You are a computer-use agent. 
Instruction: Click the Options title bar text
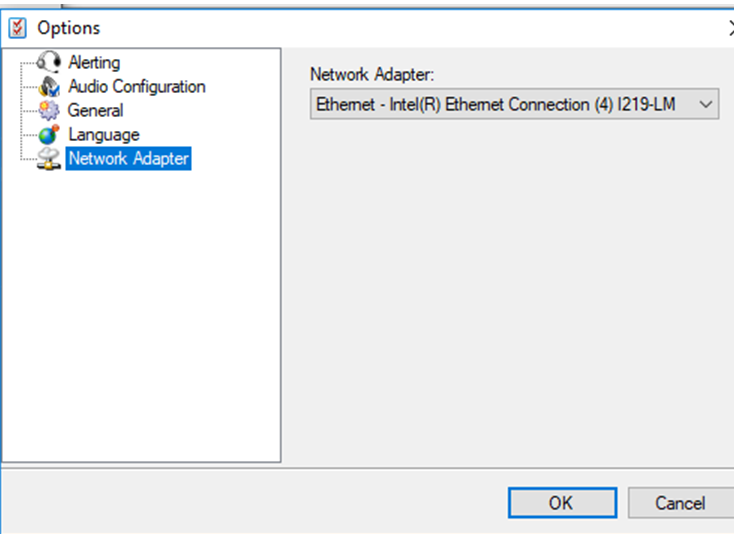click(x=69, y=28)
